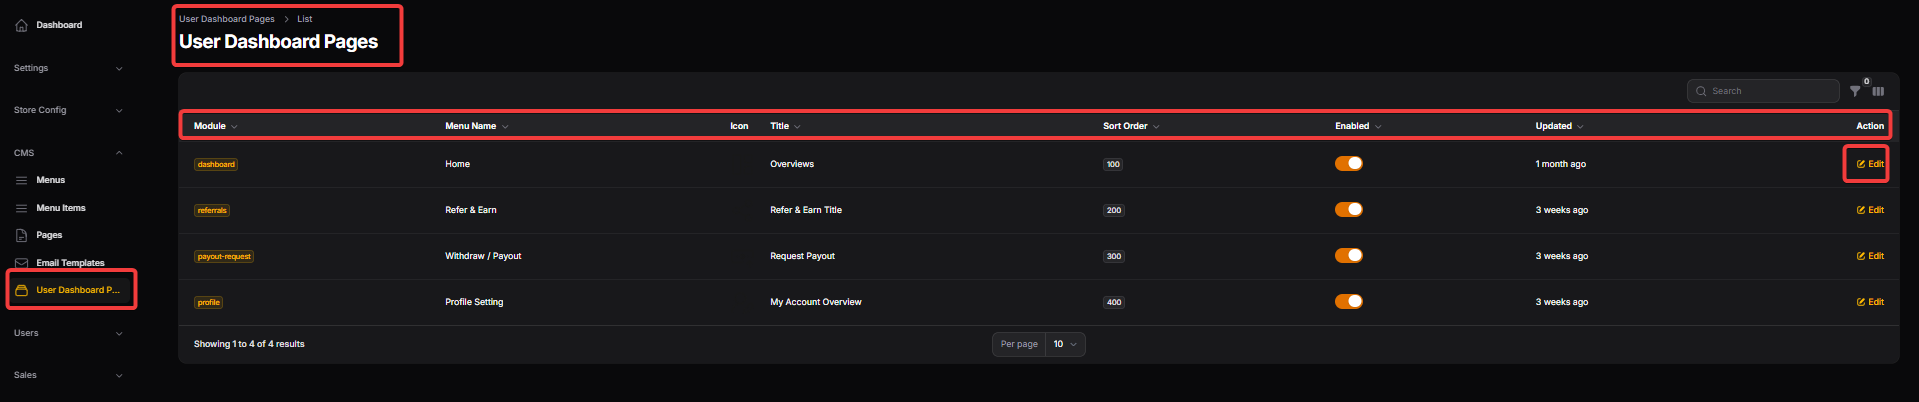Toggle Enabled for the payout-request row
This screenshot has width=1919, height=402.
[1348, 256]
